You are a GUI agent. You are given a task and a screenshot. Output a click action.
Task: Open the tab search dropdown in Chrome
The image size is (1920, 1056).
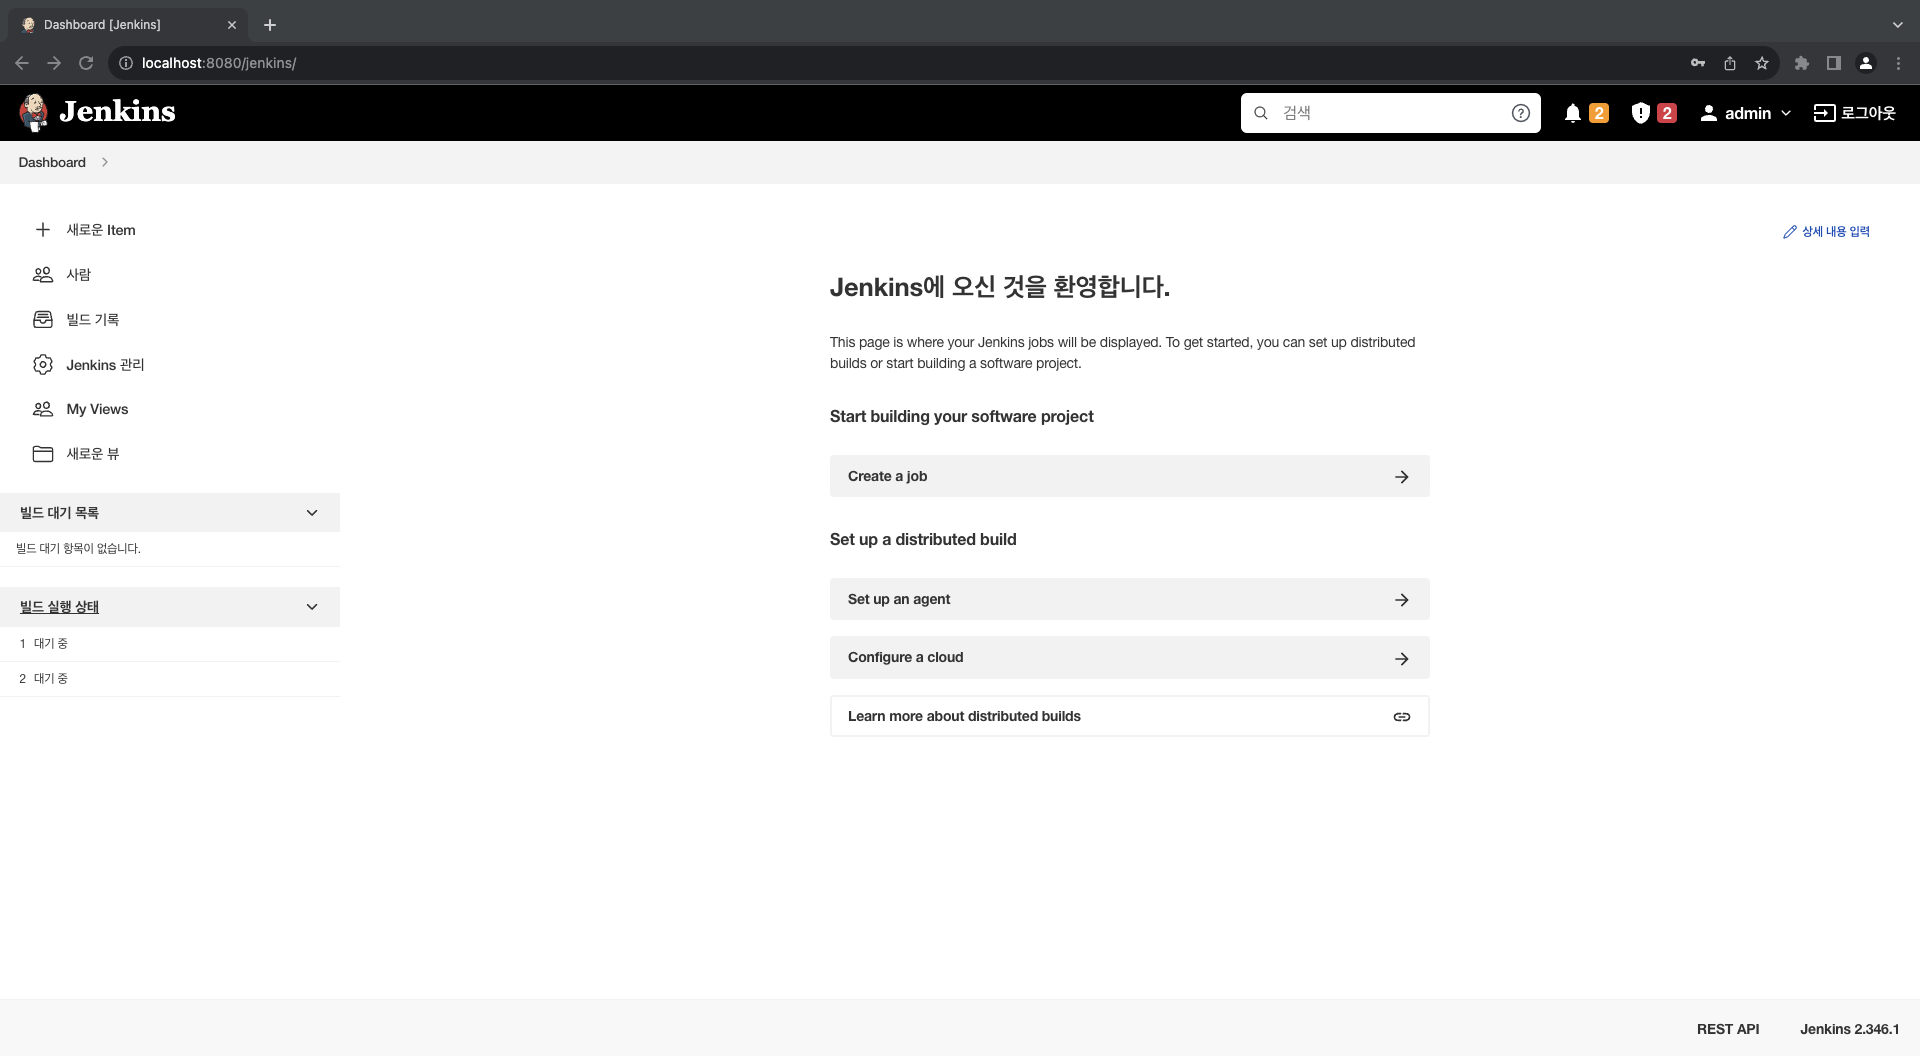(x=1898, y=25)
